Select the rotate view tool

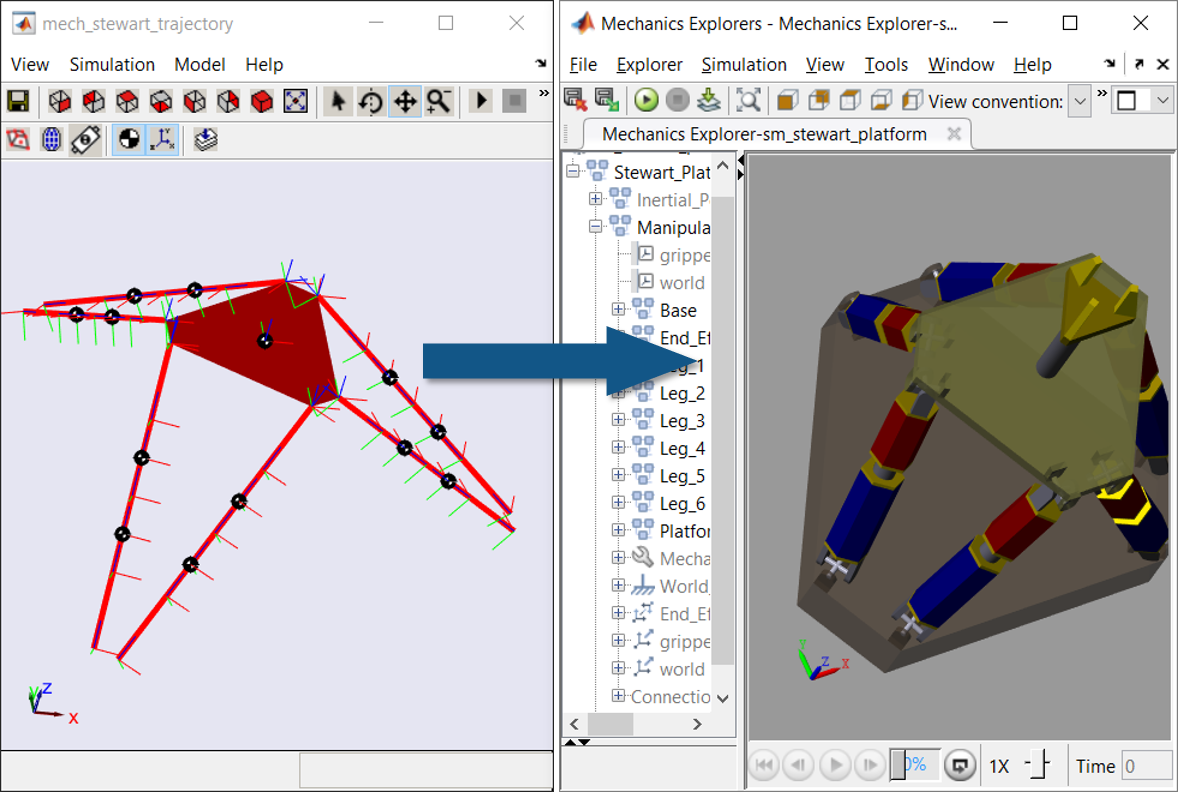pos(370,101)
